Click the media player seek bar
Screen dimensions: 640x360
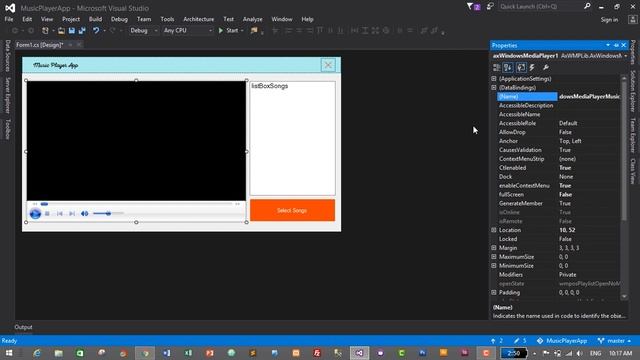[x=136, y=204]
